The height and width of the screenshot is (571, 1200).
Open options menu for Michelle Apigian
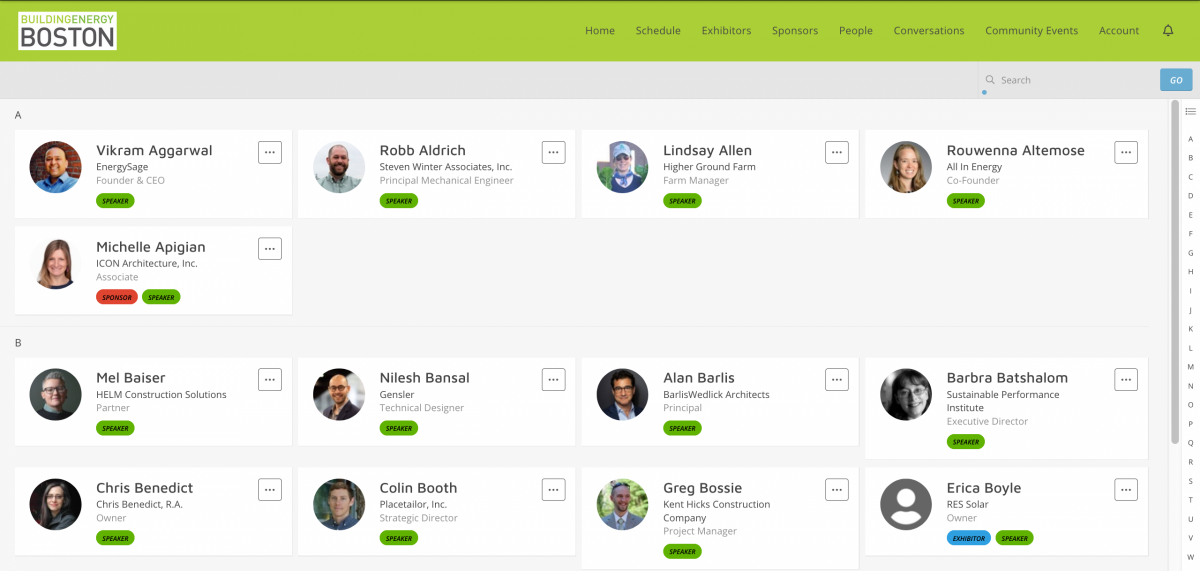coord(270,248)
